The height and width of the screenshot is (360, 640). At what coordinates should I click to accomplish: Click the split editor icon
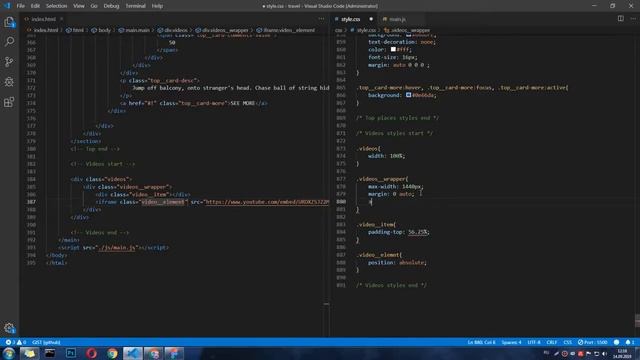click(620, 19)
